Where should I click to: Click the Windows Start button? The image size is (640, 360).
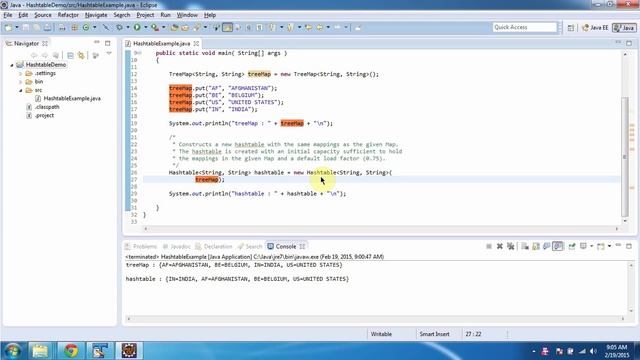click(13, 351)
